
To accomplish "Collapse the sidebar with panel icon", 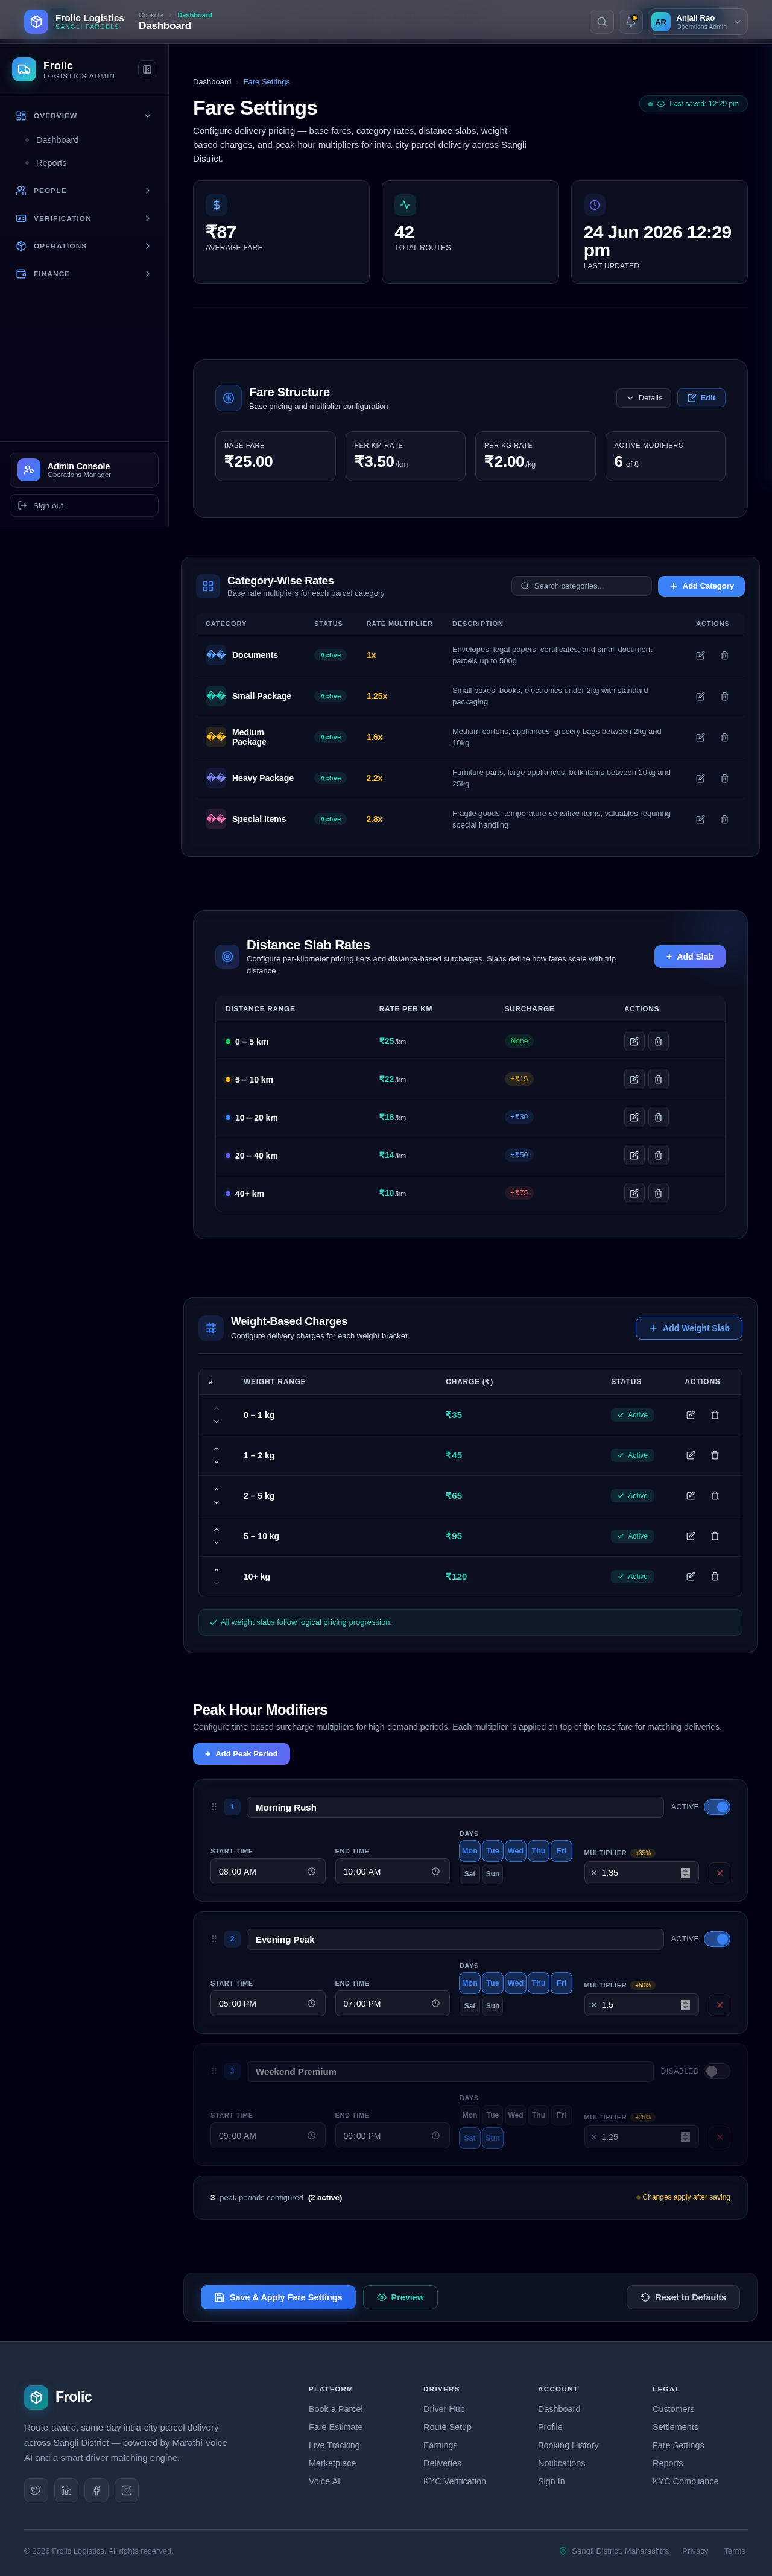I will click(147, 69).
